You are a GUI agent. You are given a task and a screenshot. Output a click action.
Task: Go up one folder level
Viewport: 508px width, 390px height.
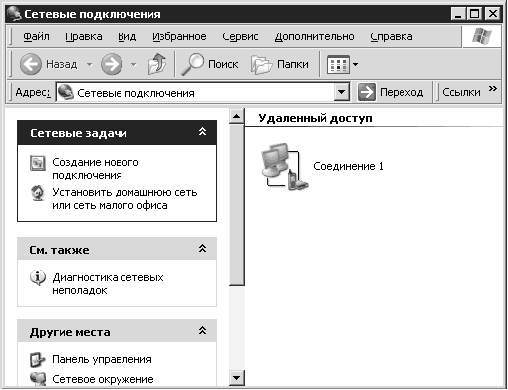(157, 64)
